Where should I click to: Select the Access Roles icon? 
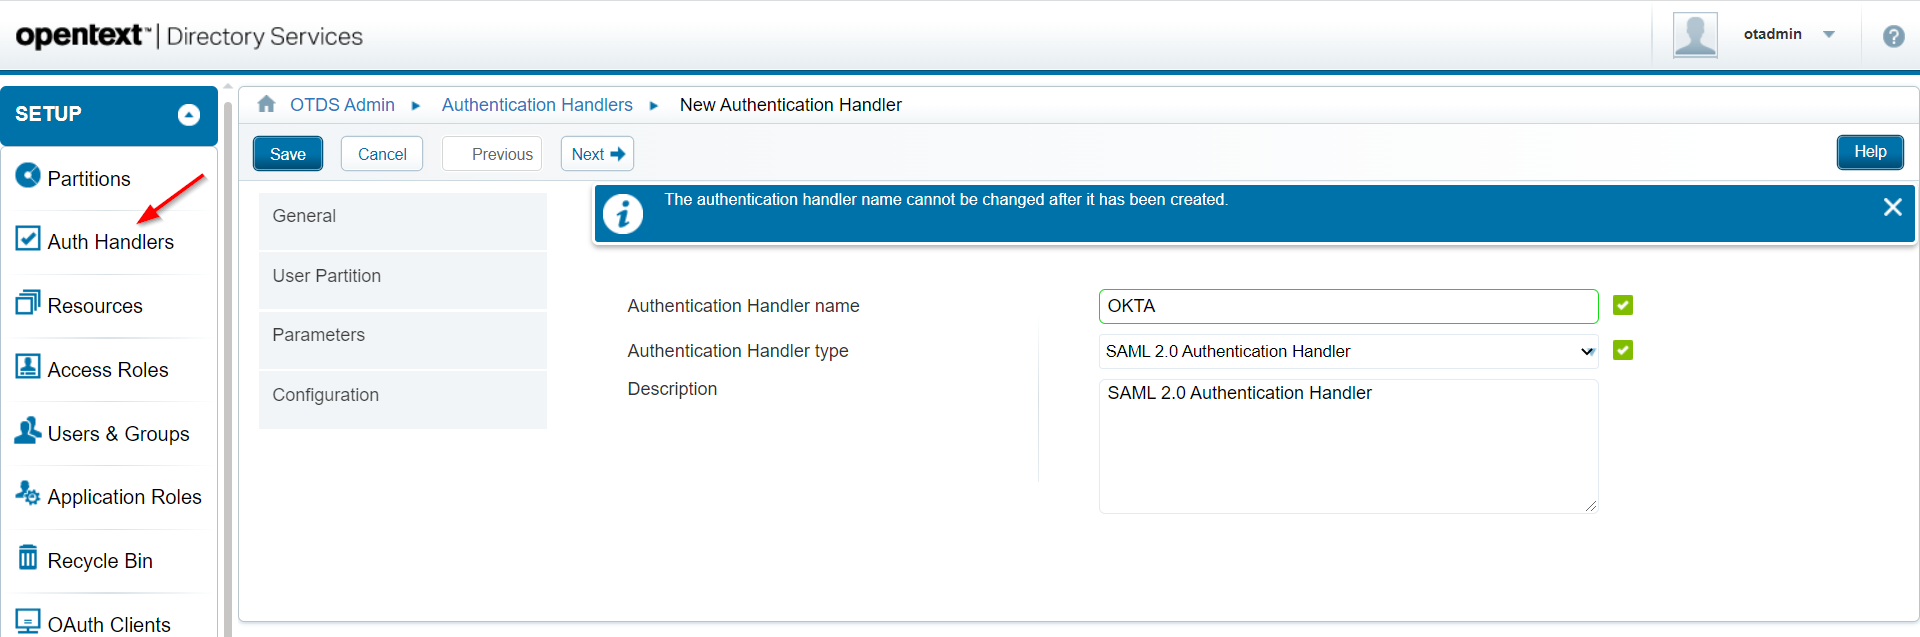28,367
